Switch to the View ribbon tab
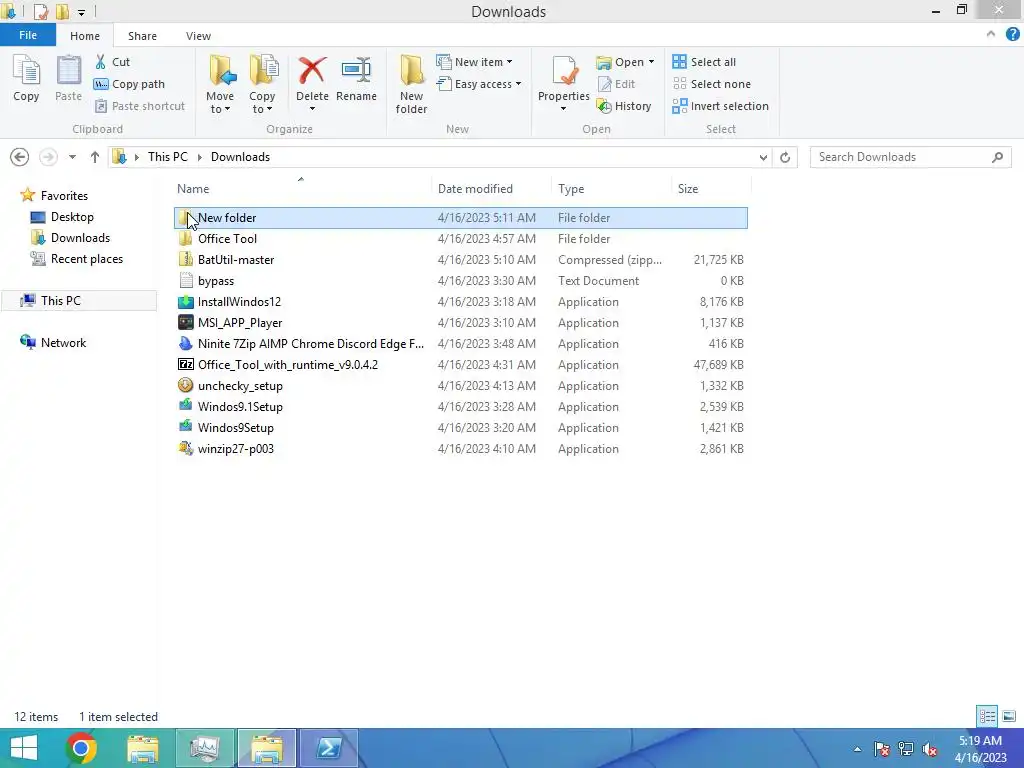 [x=198, y=36]
